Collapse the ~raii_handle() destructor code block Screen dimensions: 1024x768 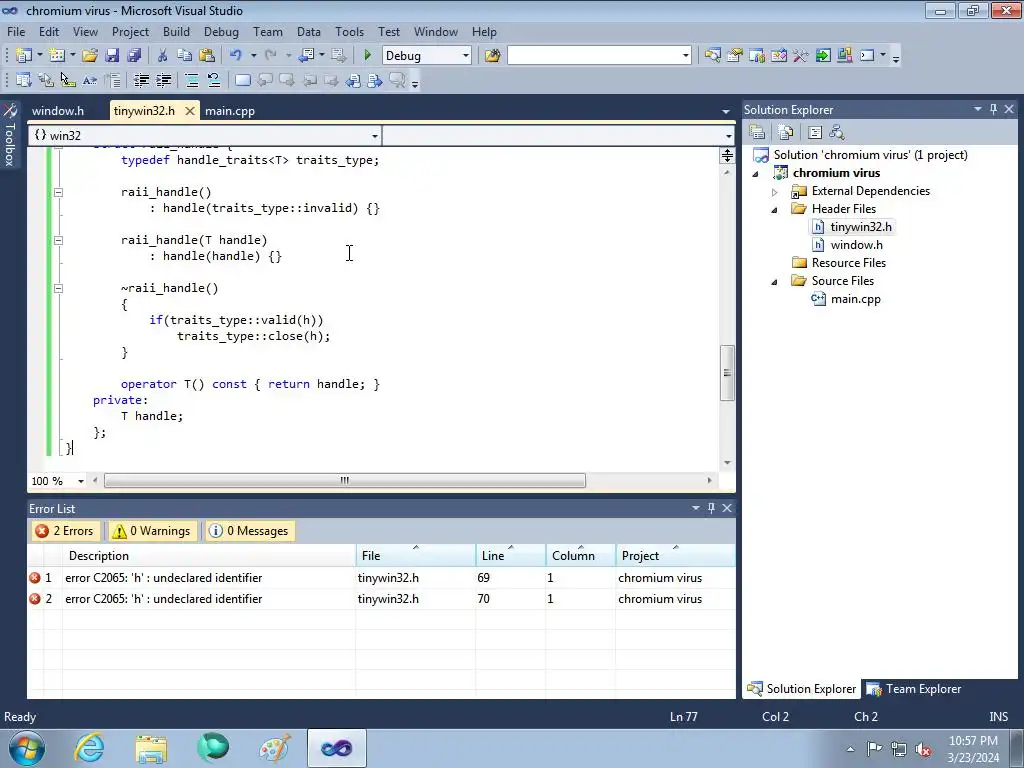pos(58,288)
